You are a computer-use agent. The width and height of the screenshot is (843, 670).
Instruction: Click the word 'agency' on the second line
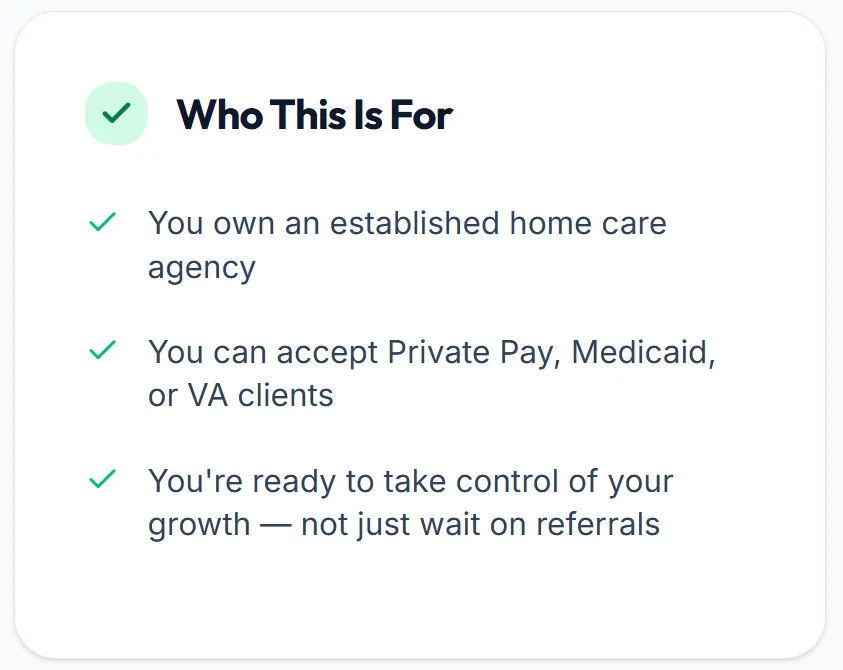coord(202,267)
